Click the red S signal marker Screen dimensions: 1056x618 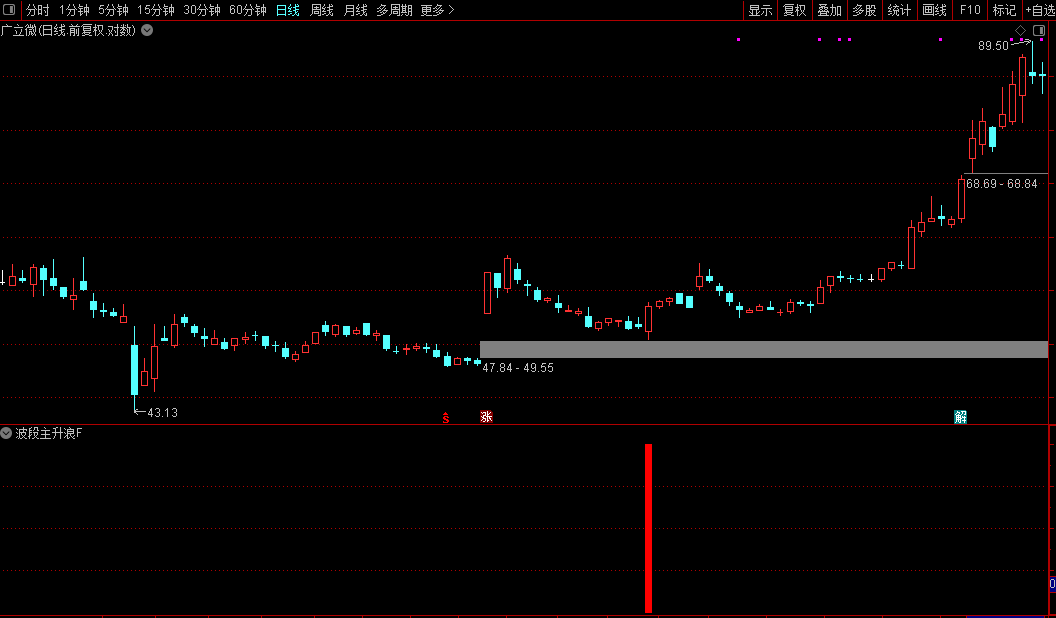[446, 418]
